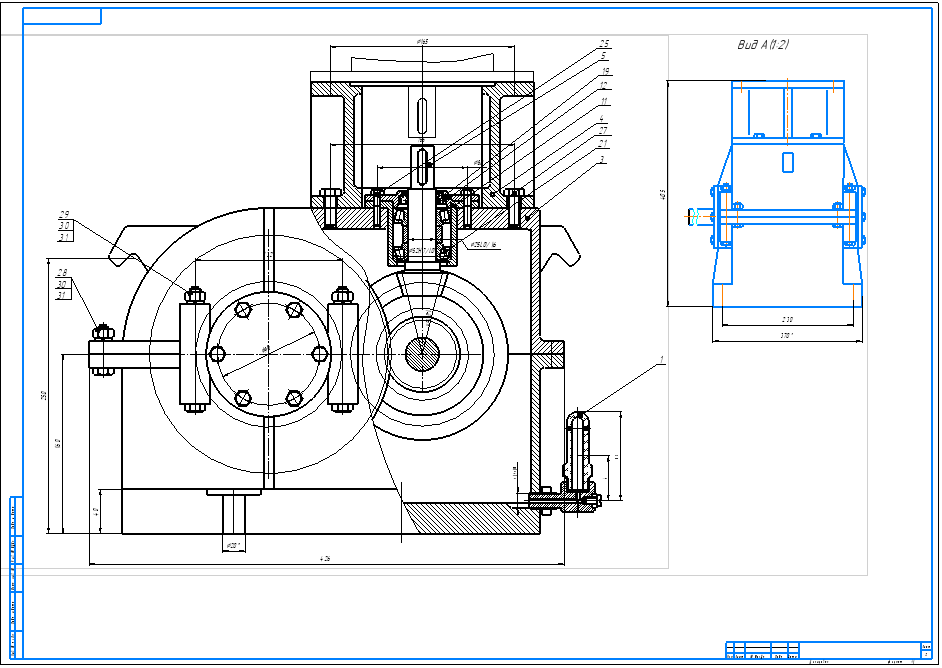Select part callout number 3
Viewport: 942px width, 668px height.
(x=602, y=159)
